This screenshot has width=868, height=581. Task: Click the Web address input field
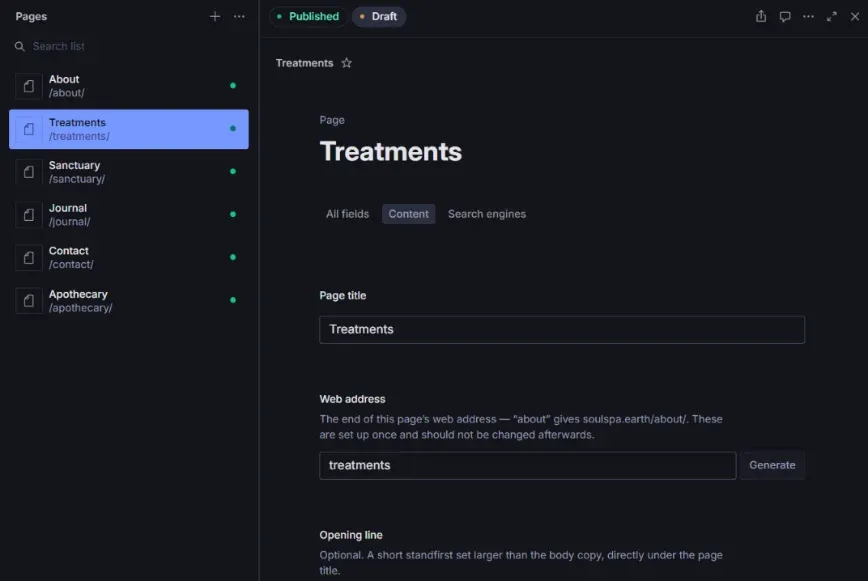(528, 465)
